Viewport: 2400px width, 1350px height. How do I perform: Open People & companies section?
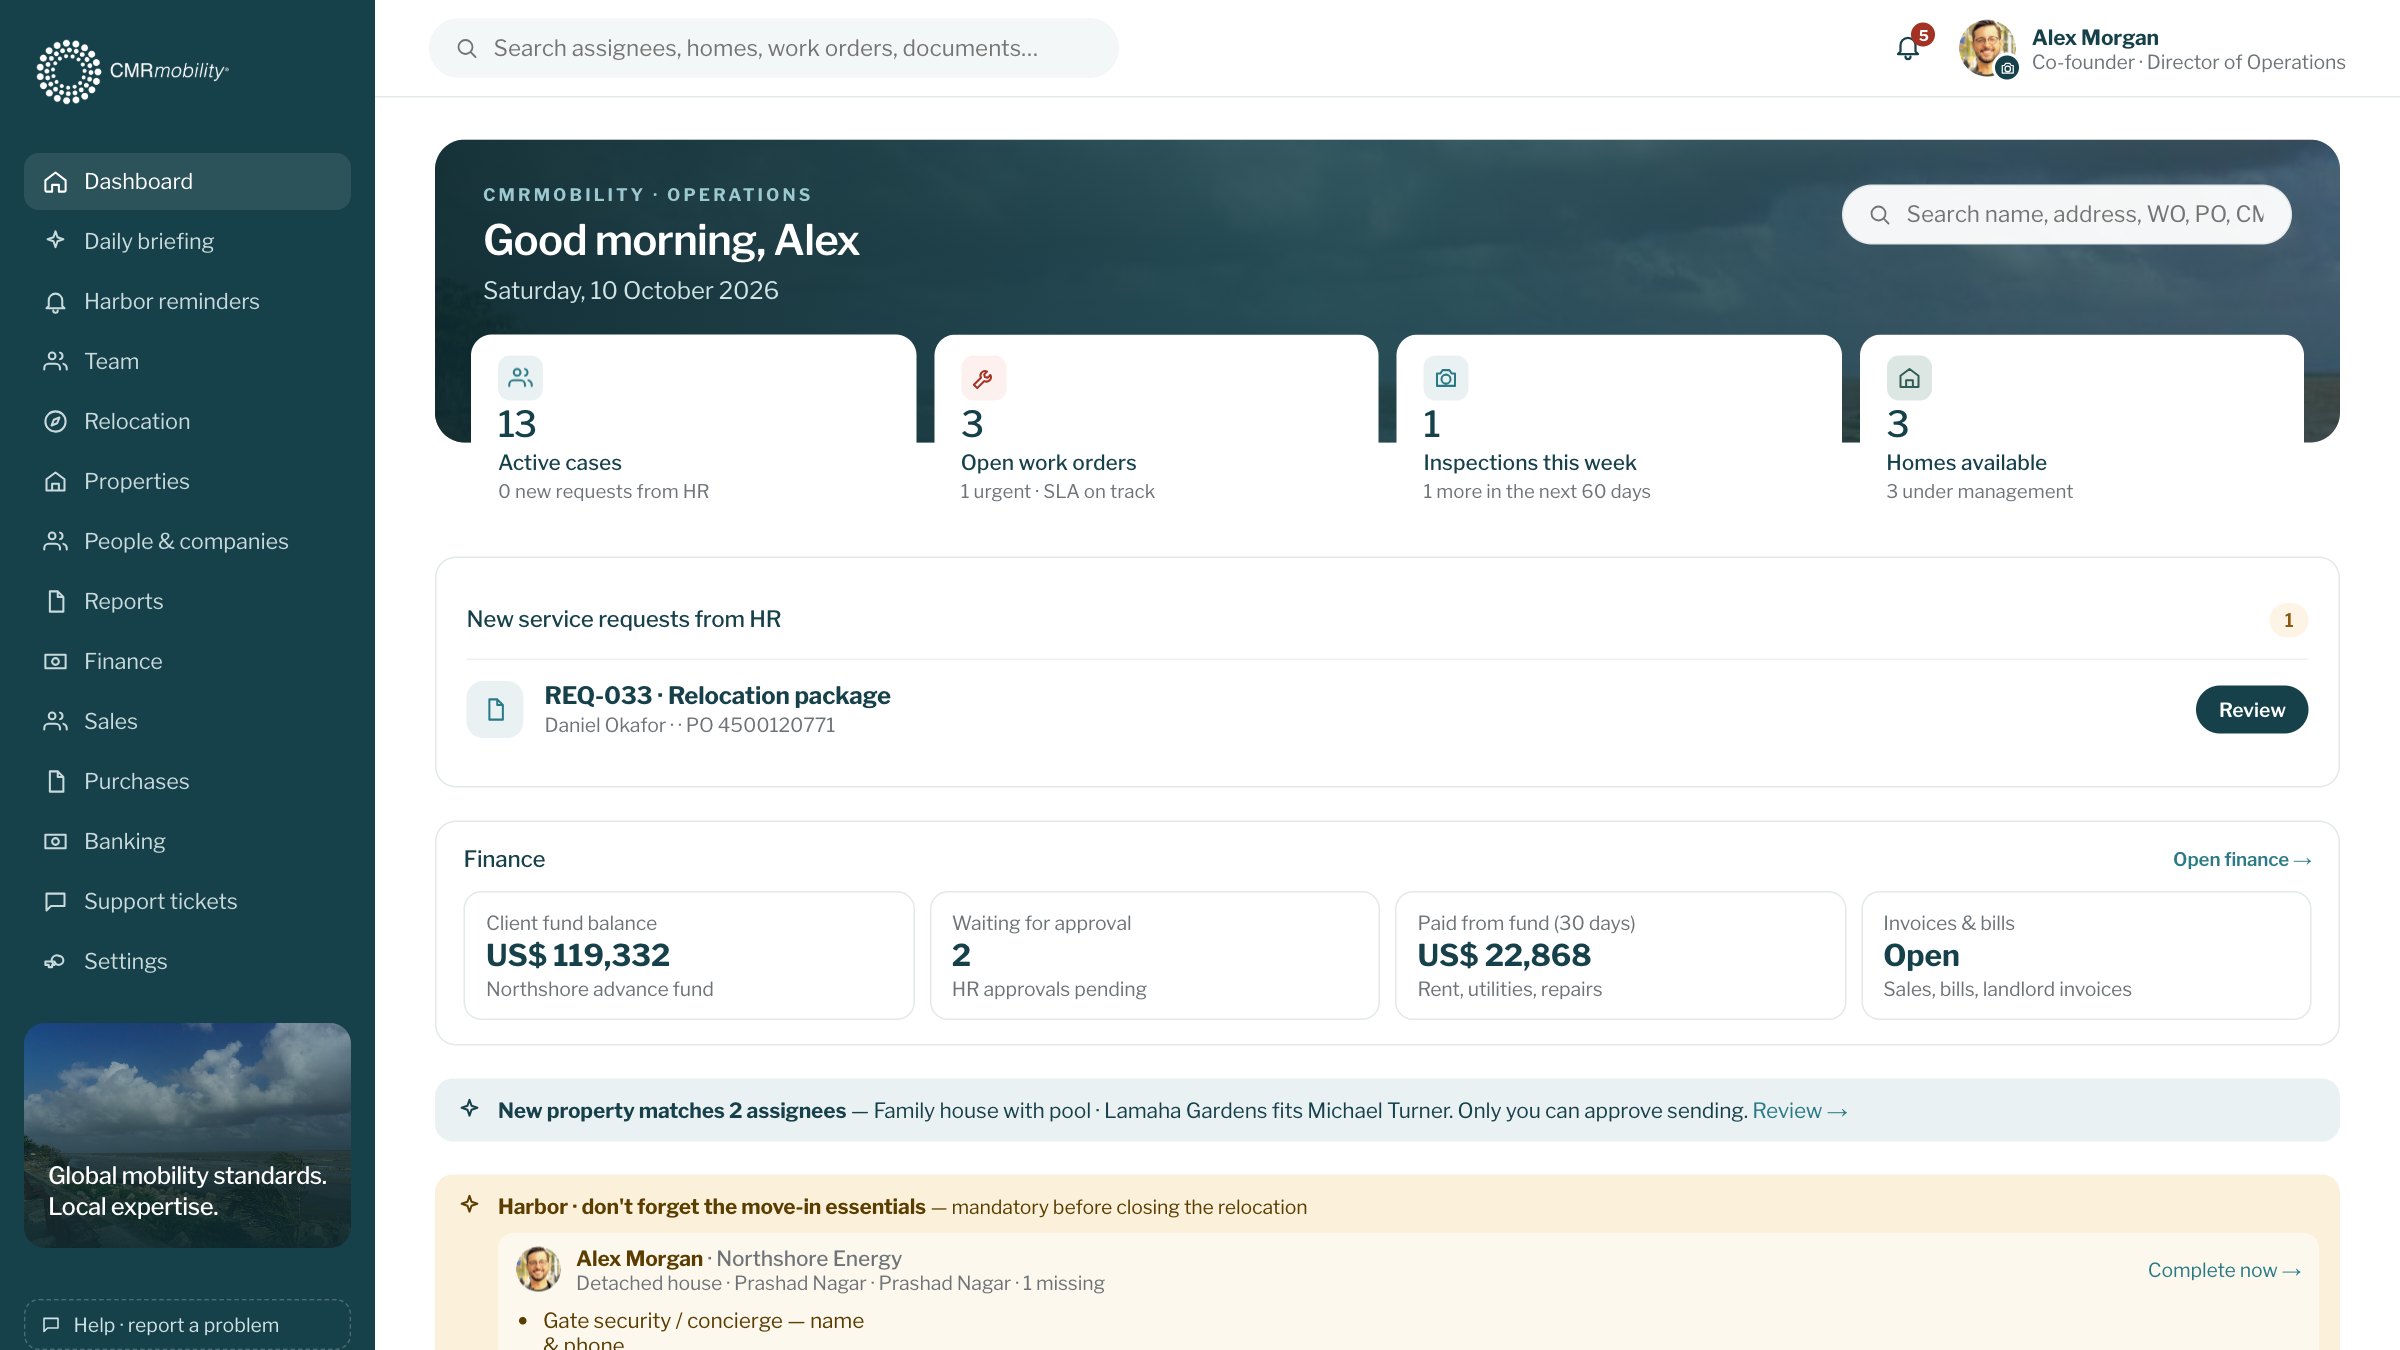click(187, 541)
